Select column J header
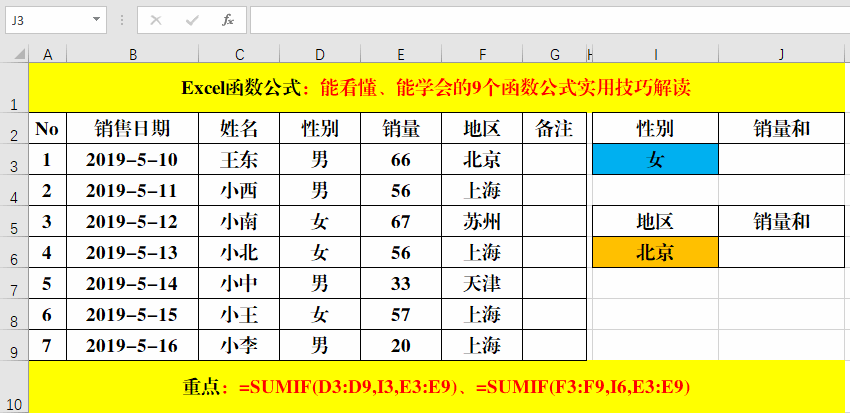The width and height of the screenshot is (850, 413). pos(781,54)
